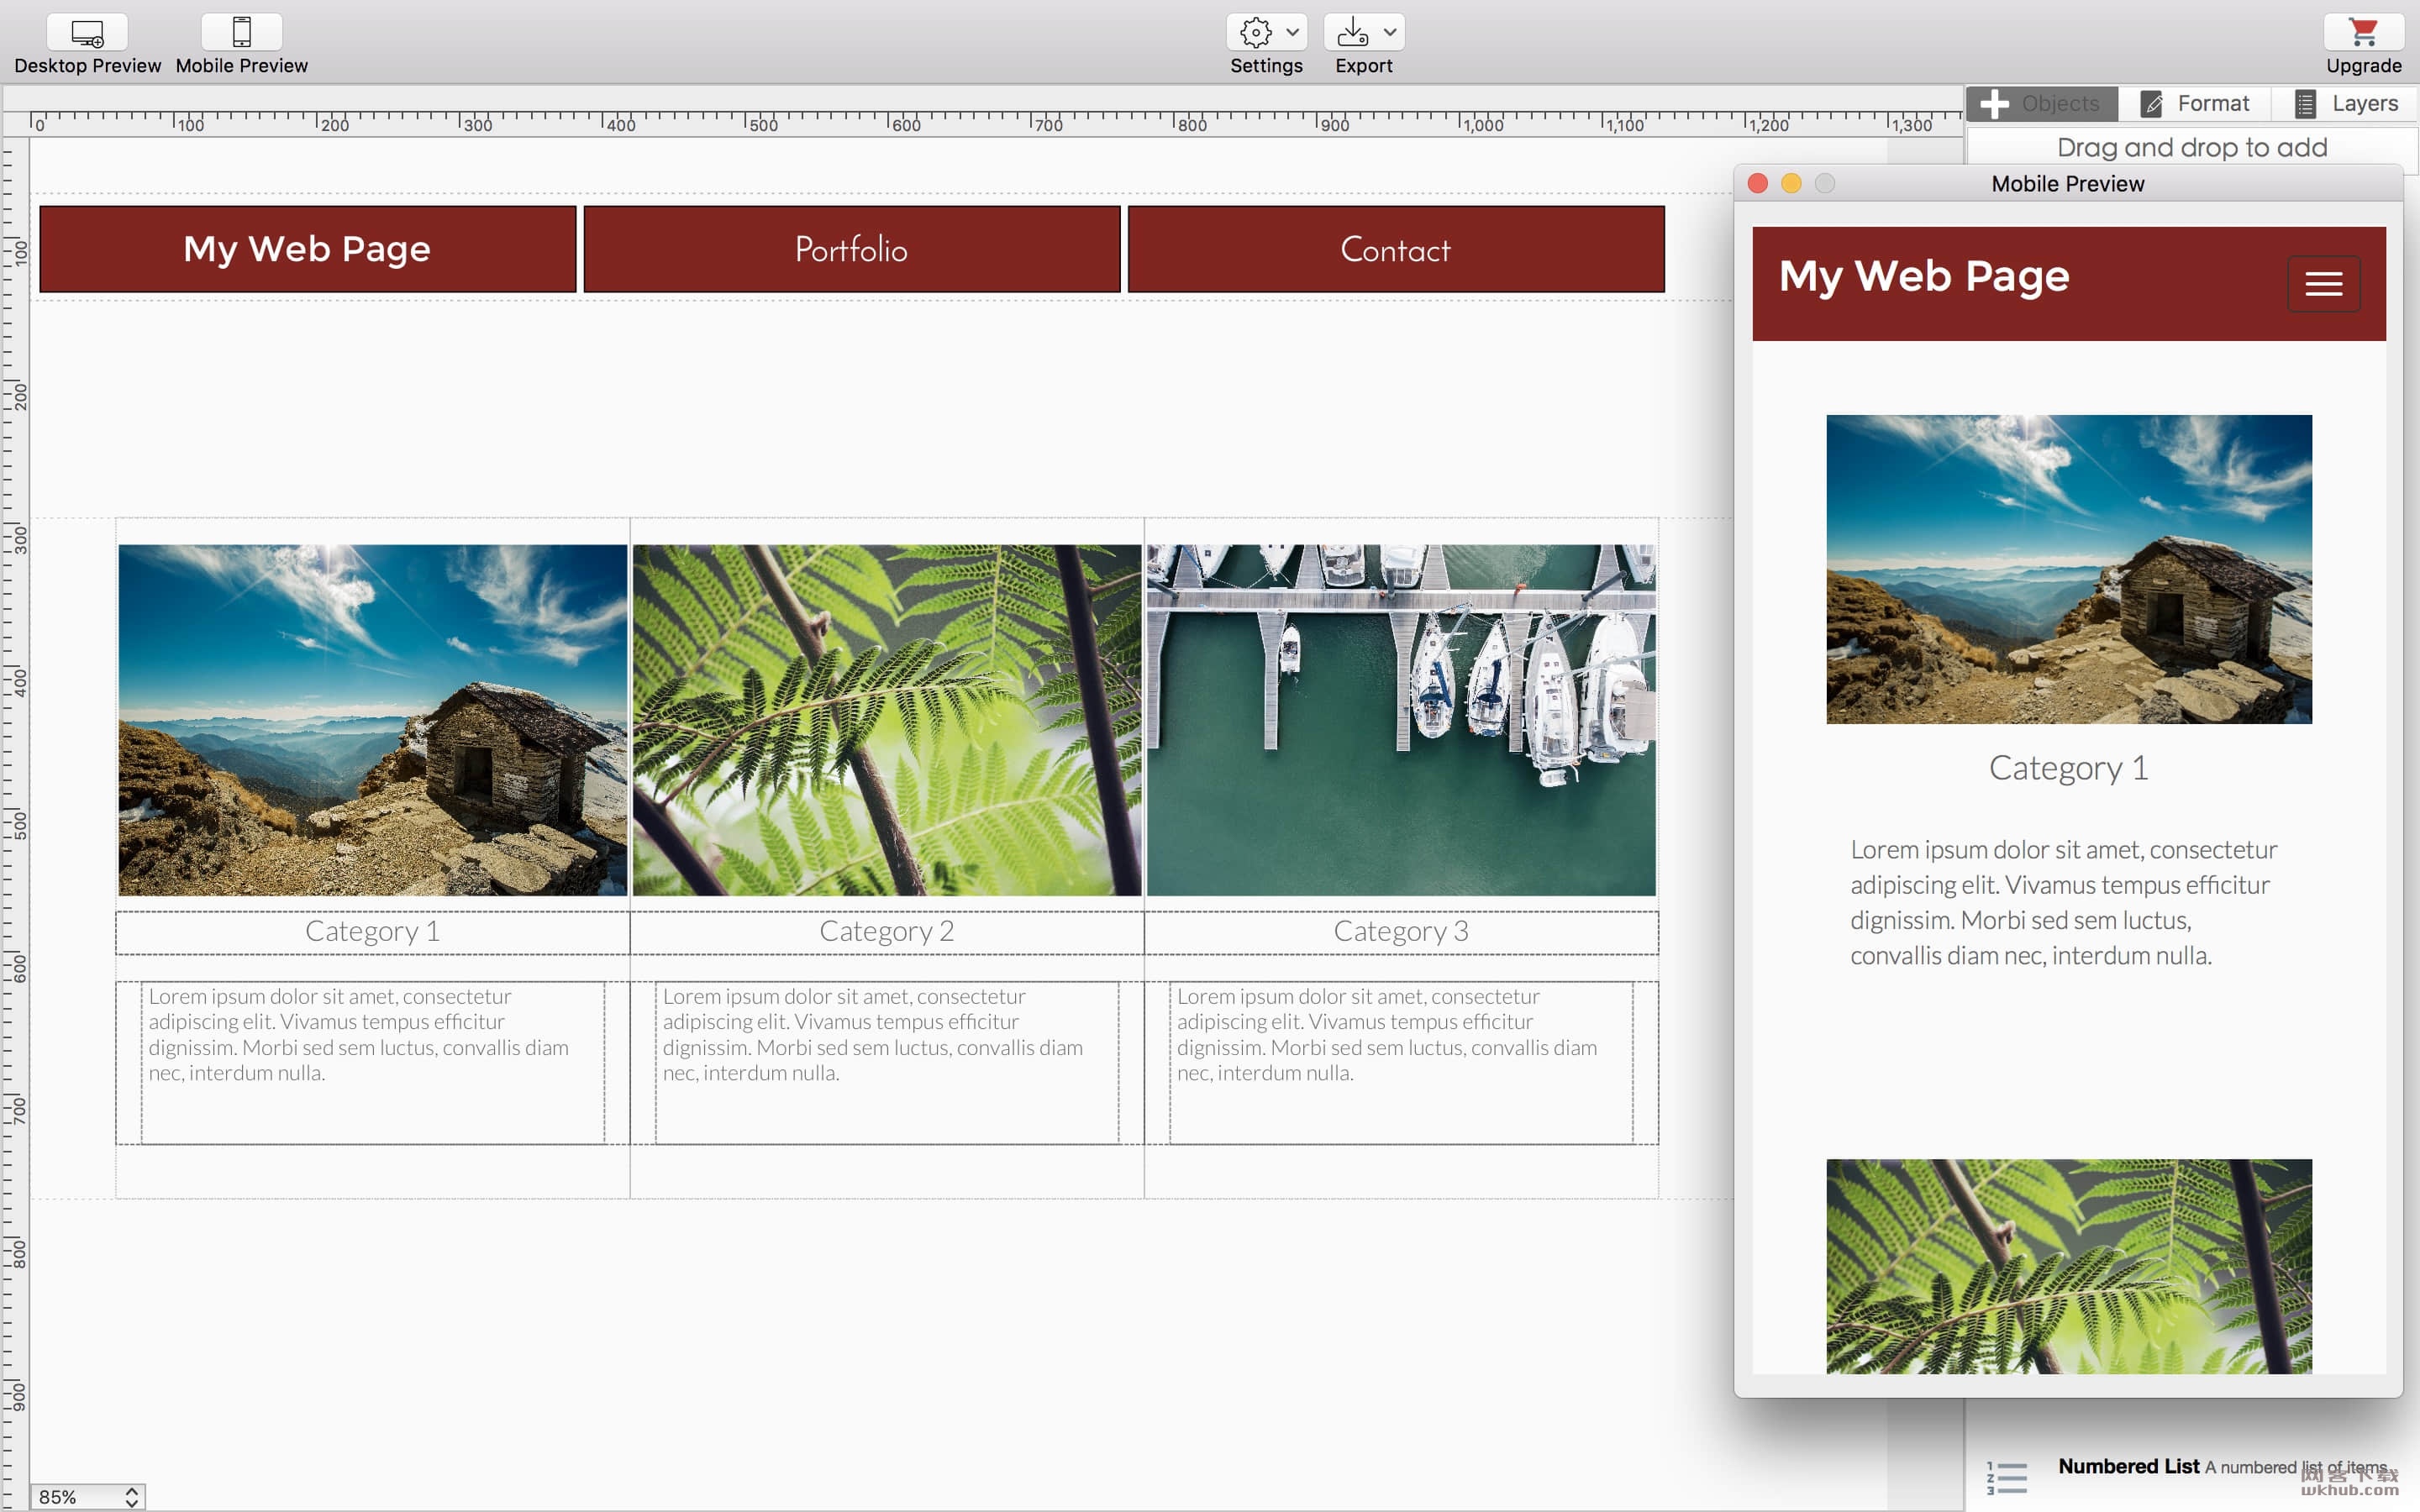The width and height of the screenshot is (2420, 1512).
Task: Select the marina boats image on canvas
Action: tap(1401, 720)
